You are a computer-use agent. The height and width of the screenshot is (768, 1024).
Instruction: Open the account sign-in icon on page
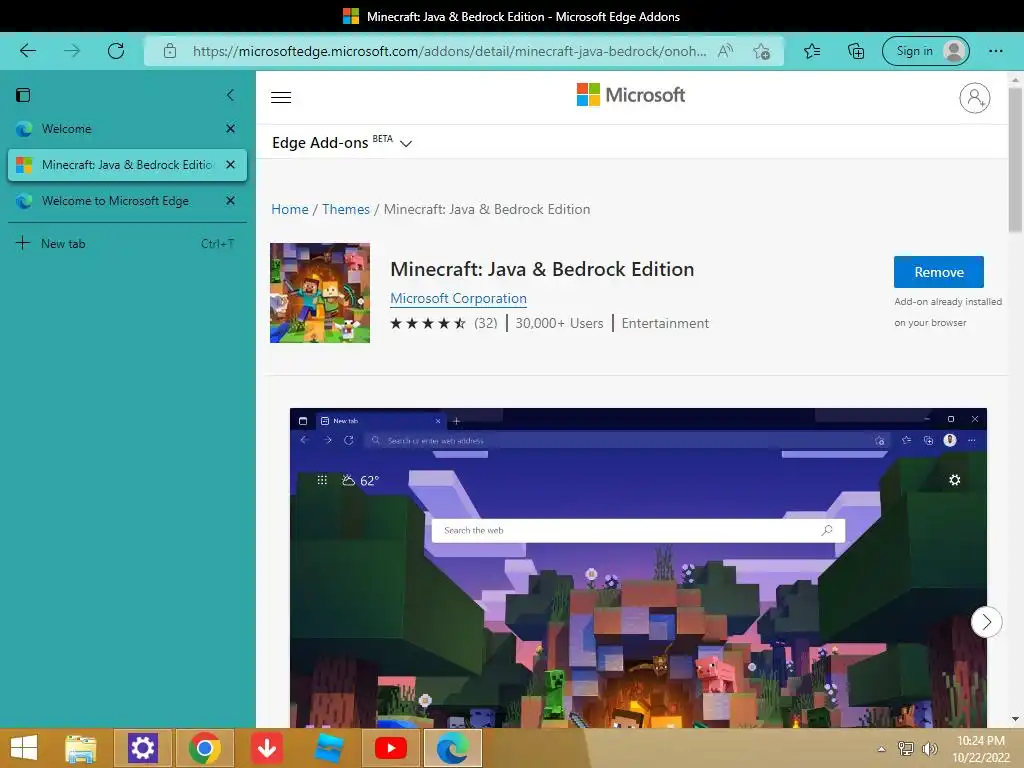[x=974, y=98]
